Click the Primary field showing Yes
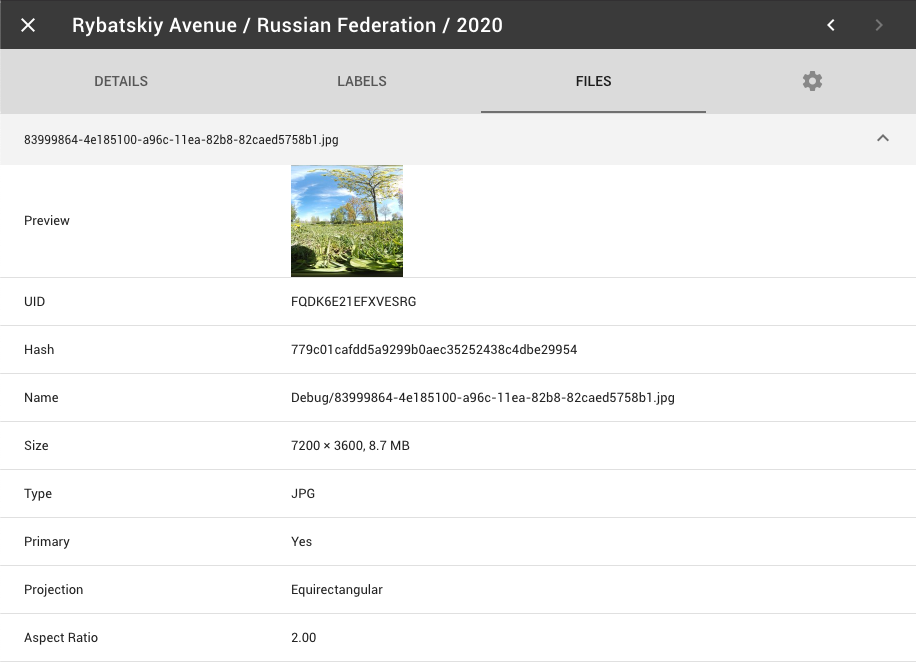The height and width of the screenshot is (669, 916). coord(301,541)
